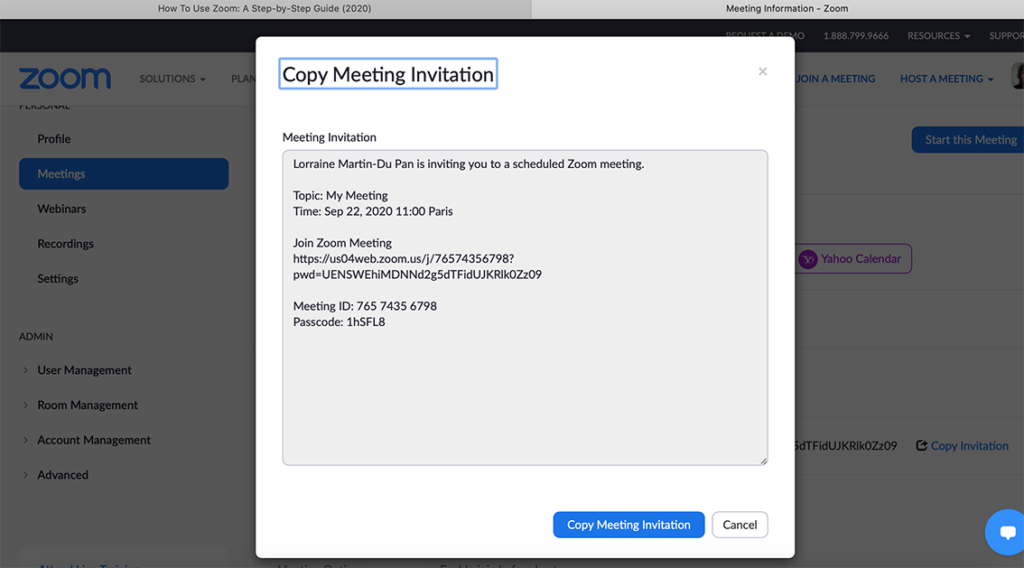Viewport: 1024px width, 568px height.
Task: Expand Account Management section
Action: tap(93, 440)
